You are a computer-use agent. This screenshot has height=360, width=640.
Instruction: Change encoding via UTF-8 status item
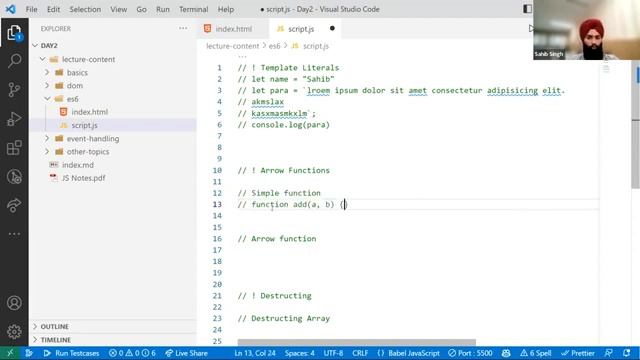tap(333, 353)
